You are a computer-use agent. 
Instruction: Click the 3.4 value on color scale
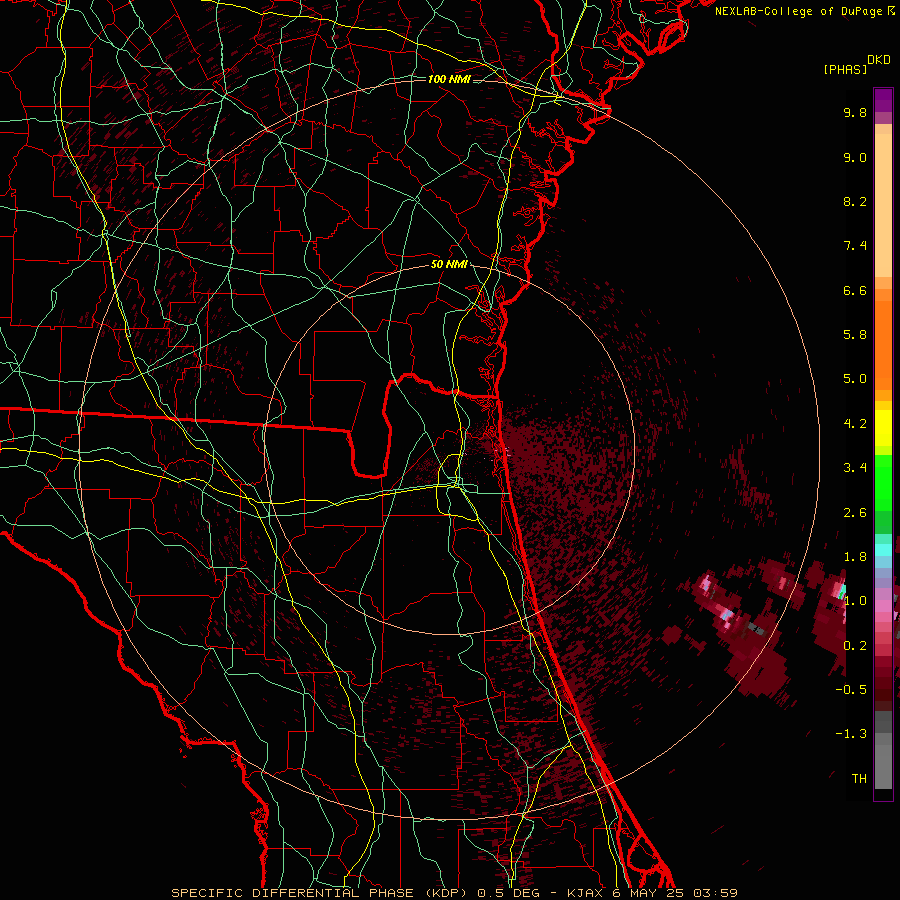[x=855, y=468]
